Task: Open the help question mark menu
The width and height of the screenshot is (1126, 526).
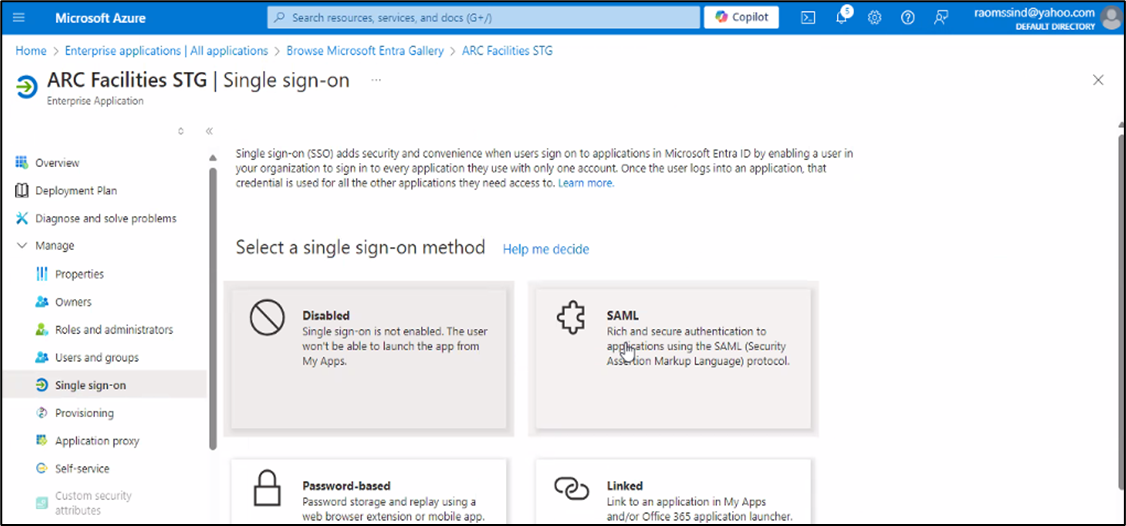Action: point(908,18)
